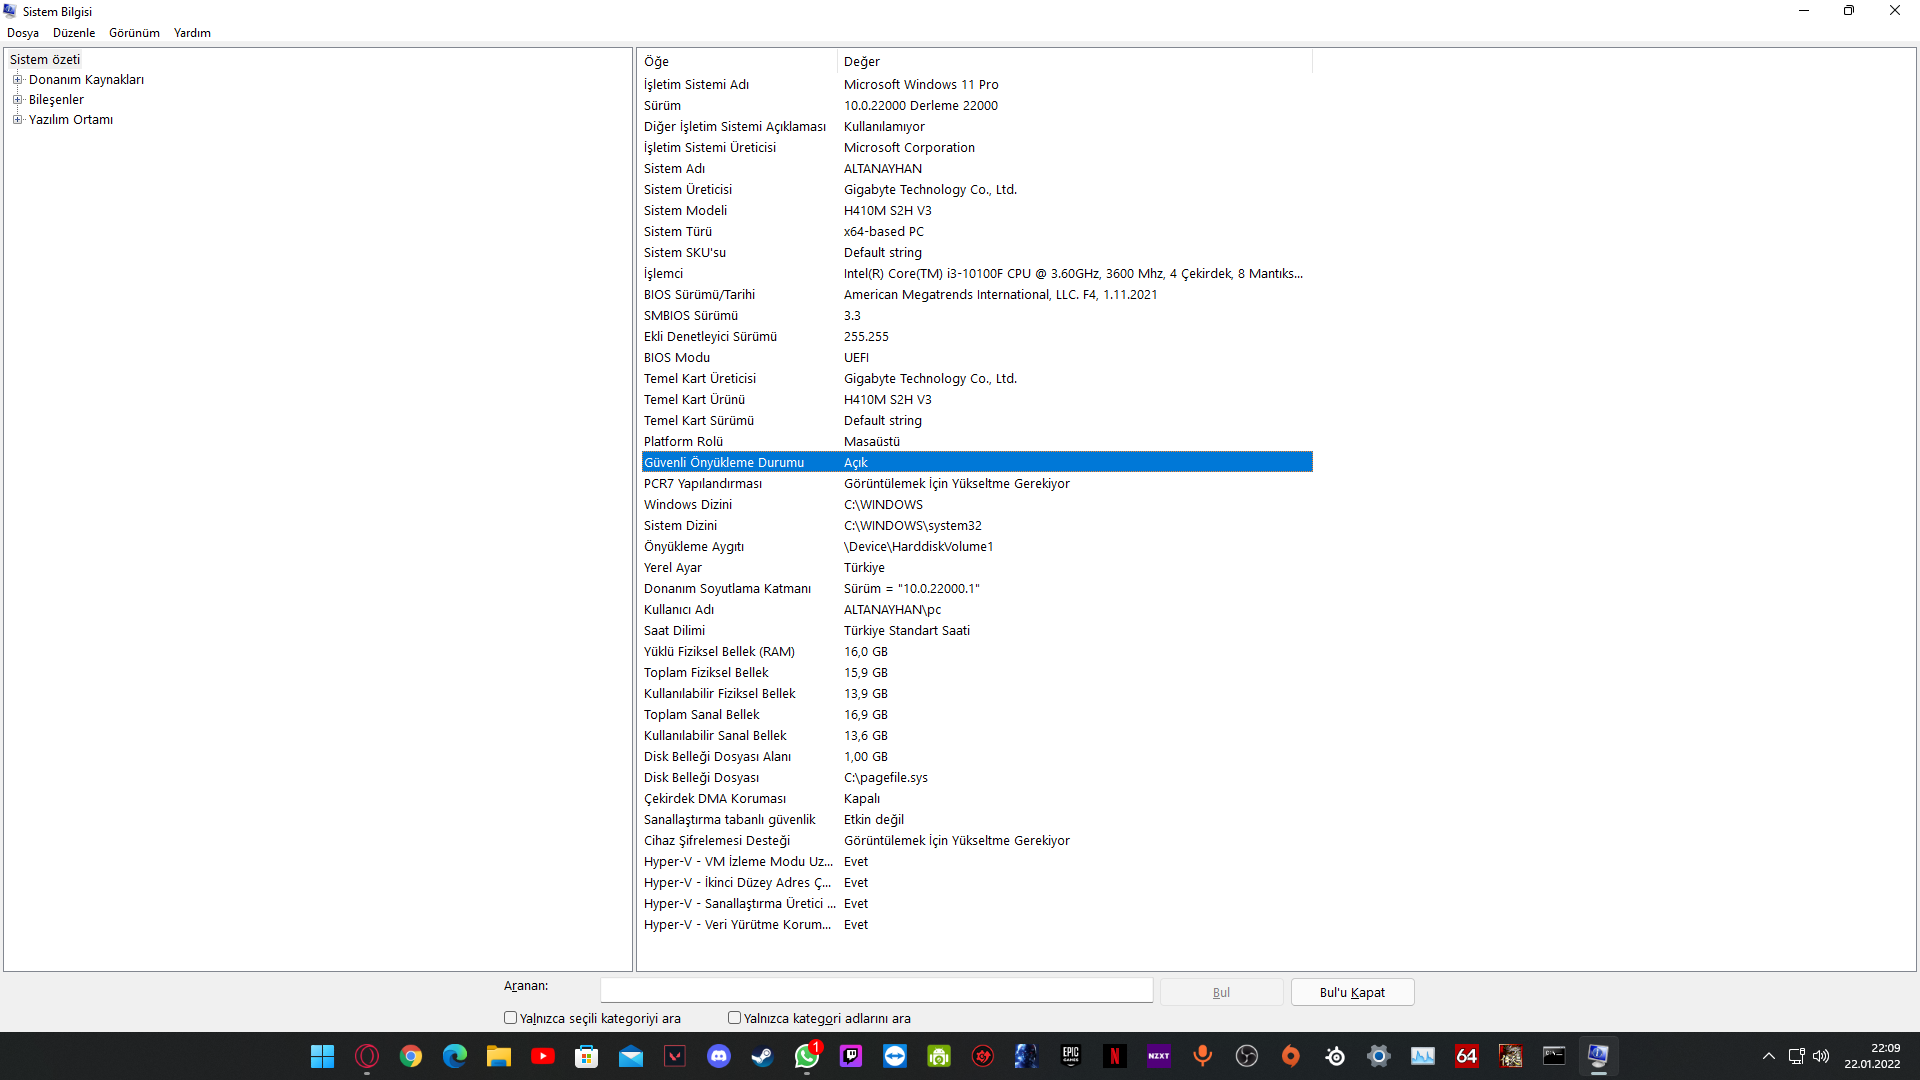Expand the Bileşenler tree node
The image size is (1920, 1080).
coord(17,100)
